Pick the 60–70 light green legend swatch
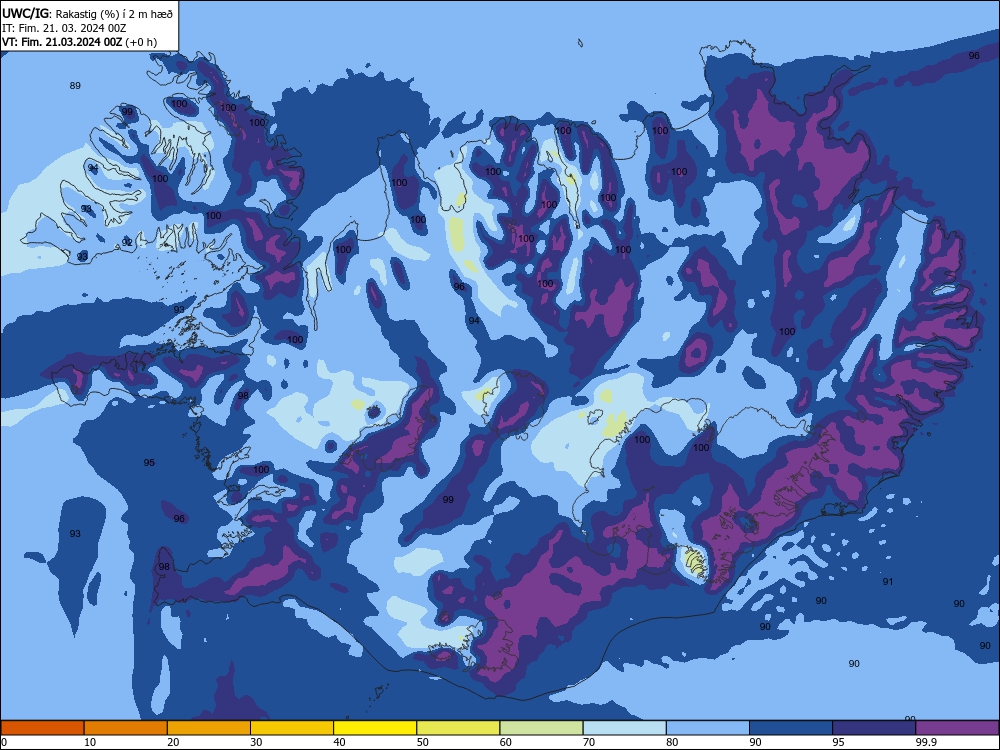Viewport: 1000px width, 750px height. click(541, 728)
